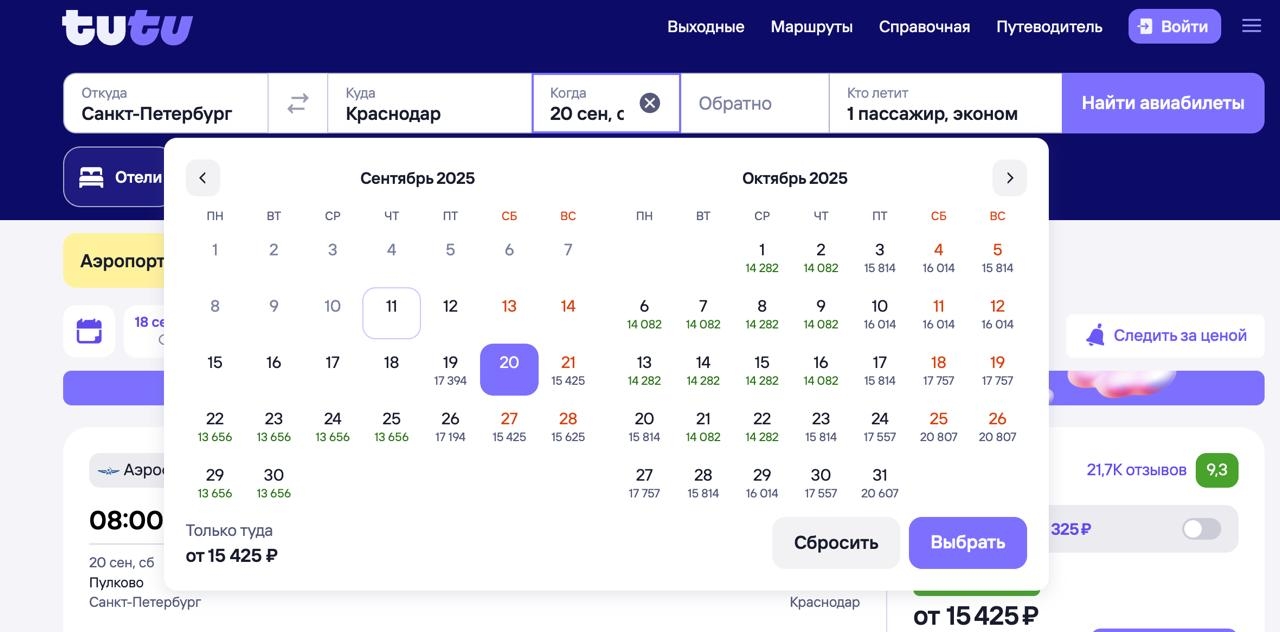Viewport: 1280px width, 632px height.
Task: Open the Выходные menu item
Action: 705,27
